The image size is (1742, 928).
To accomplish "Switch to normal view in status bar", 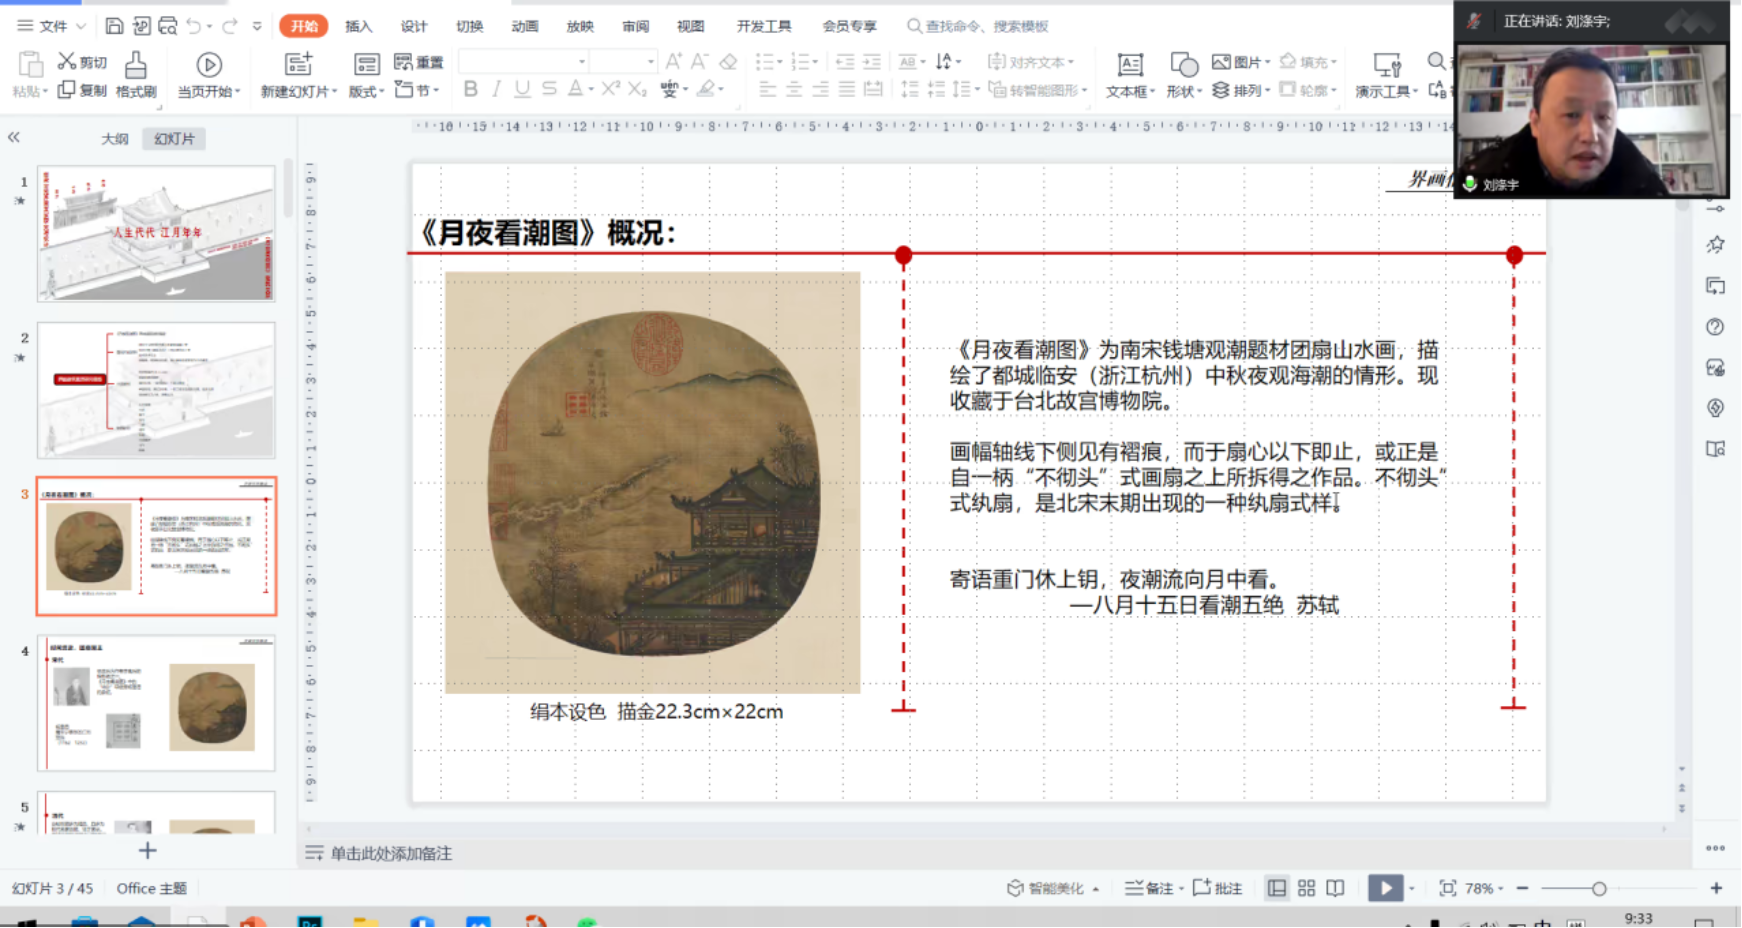I will point(1276,888).
